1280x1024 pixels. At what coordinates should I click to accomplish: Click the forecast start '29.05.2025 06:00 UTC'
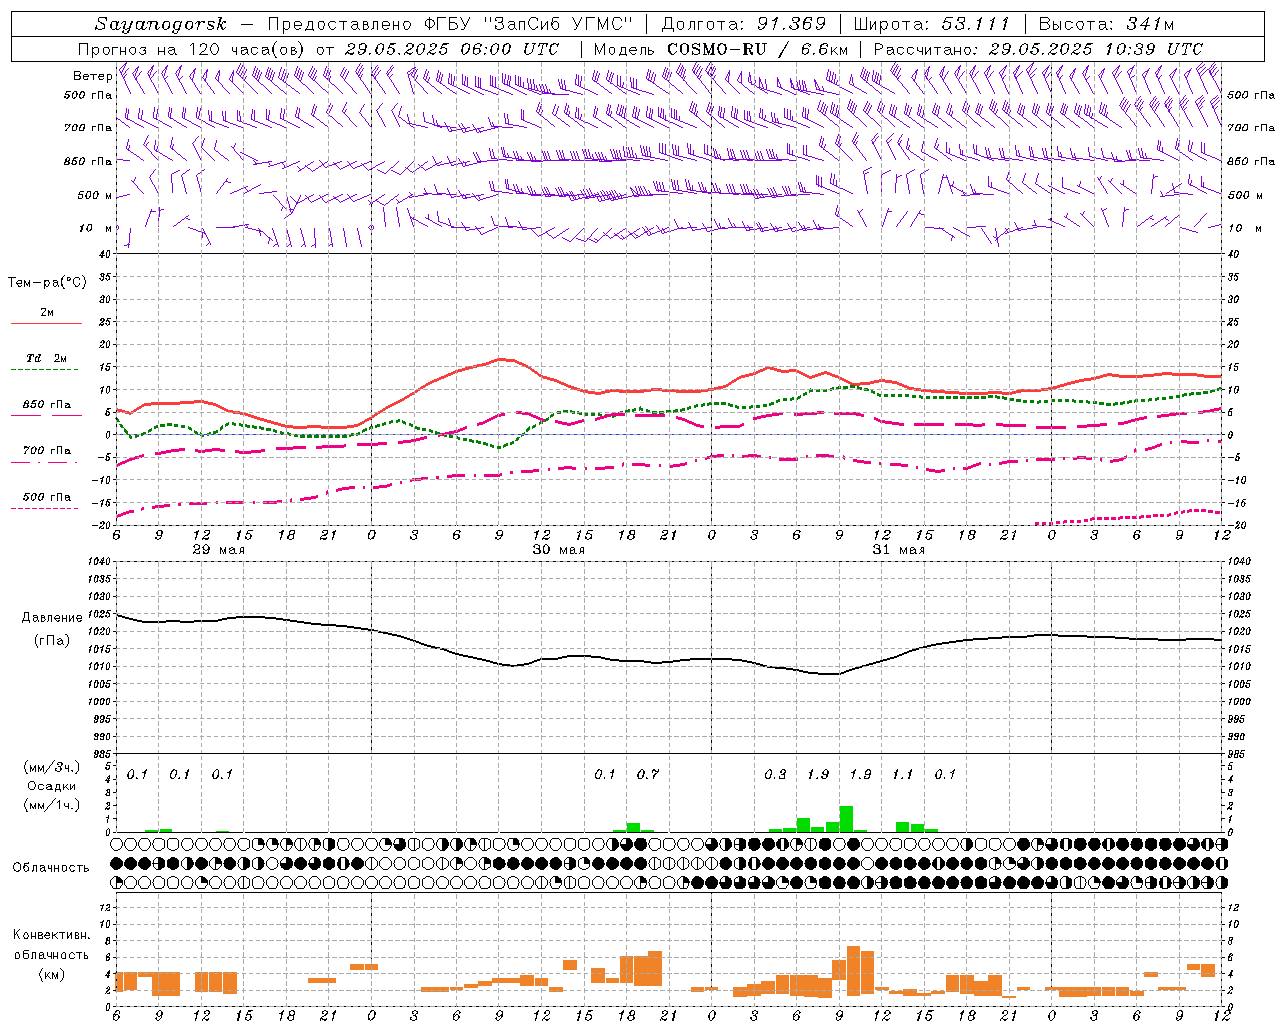tap(452, 49)
